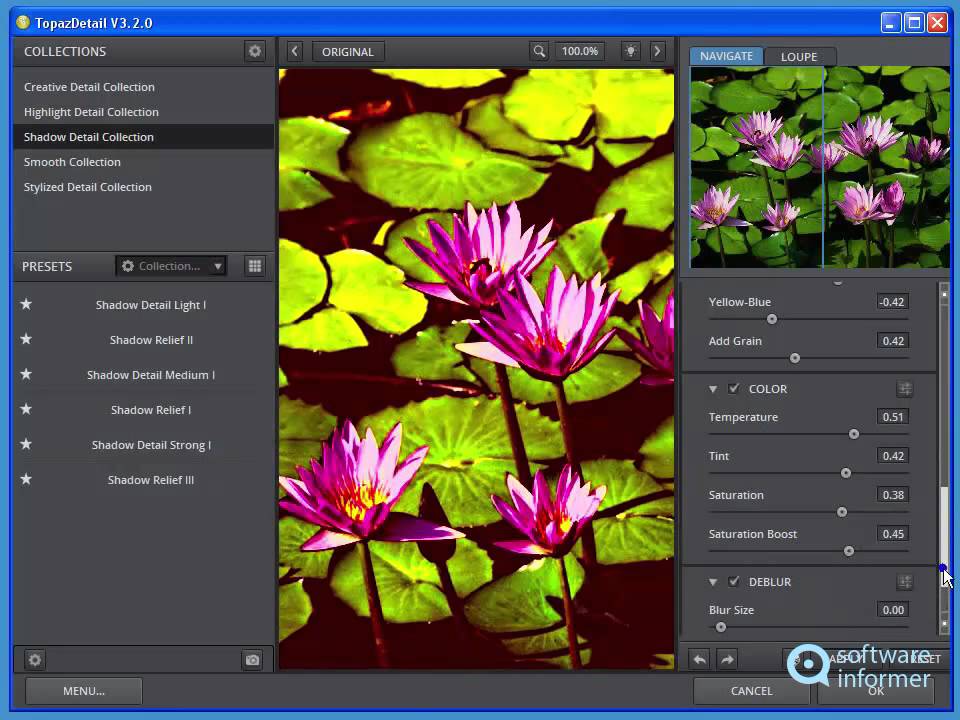Collapse the DEBLUR section
This screenshot has height=720, width=960.
pyautogui.click(x=713, y=582)
